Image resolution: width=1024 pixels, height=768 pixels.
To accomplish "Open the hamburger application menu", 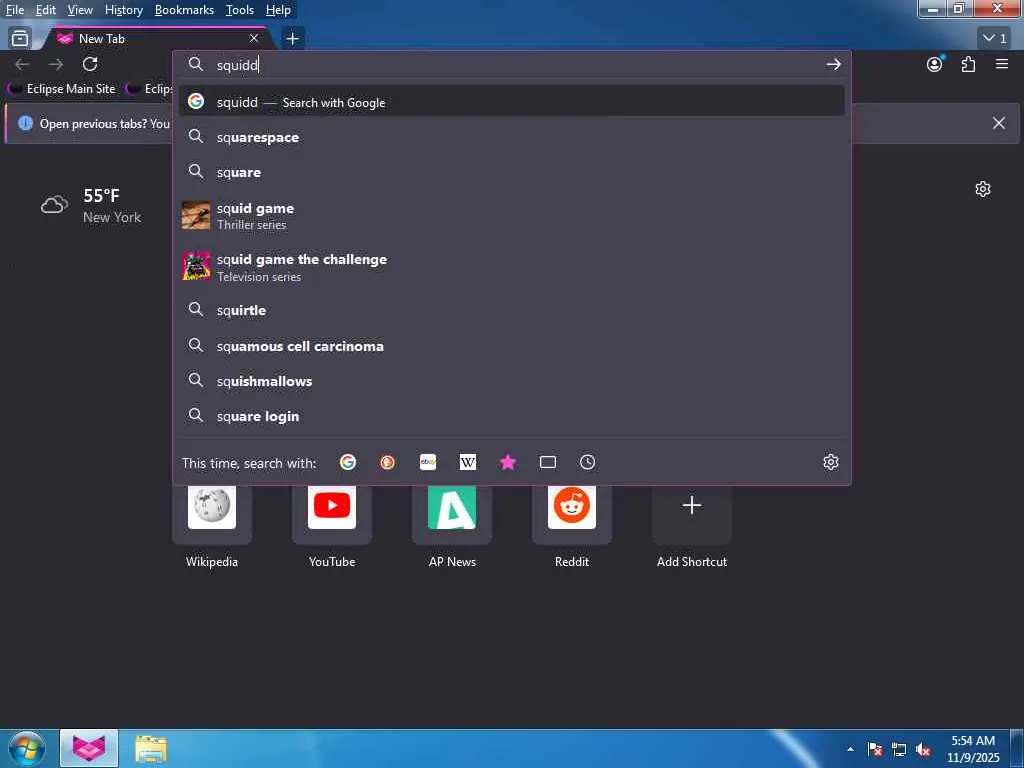I will 1002,64.
